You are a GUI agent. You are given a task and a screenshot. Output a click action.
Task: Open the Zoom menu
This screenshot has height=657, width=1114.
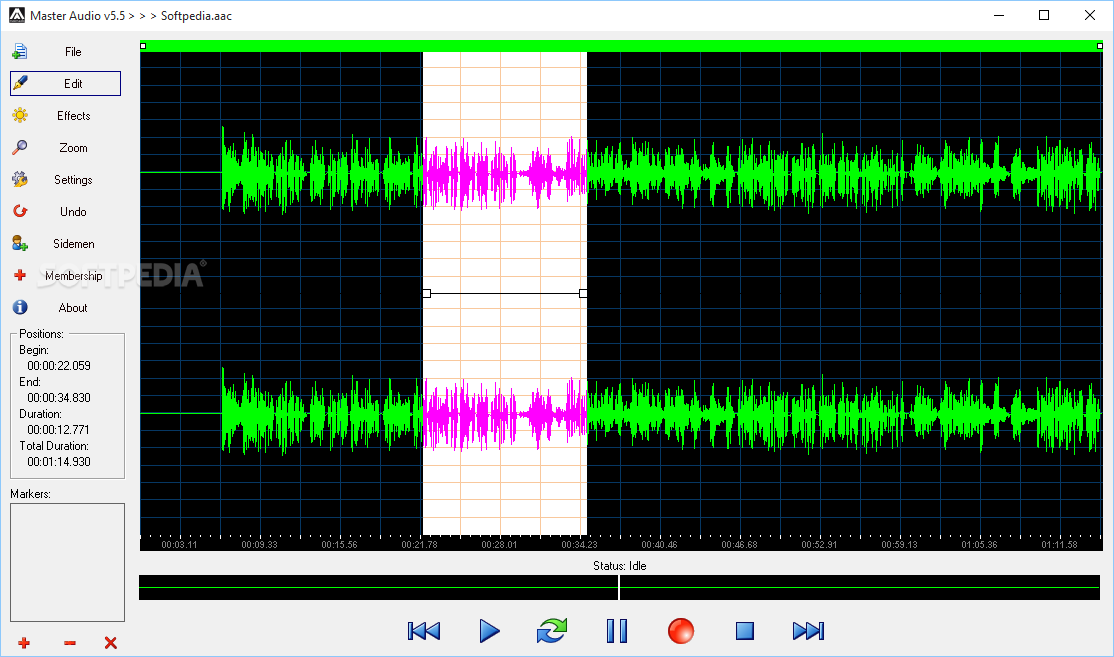(x=65, y=148)
